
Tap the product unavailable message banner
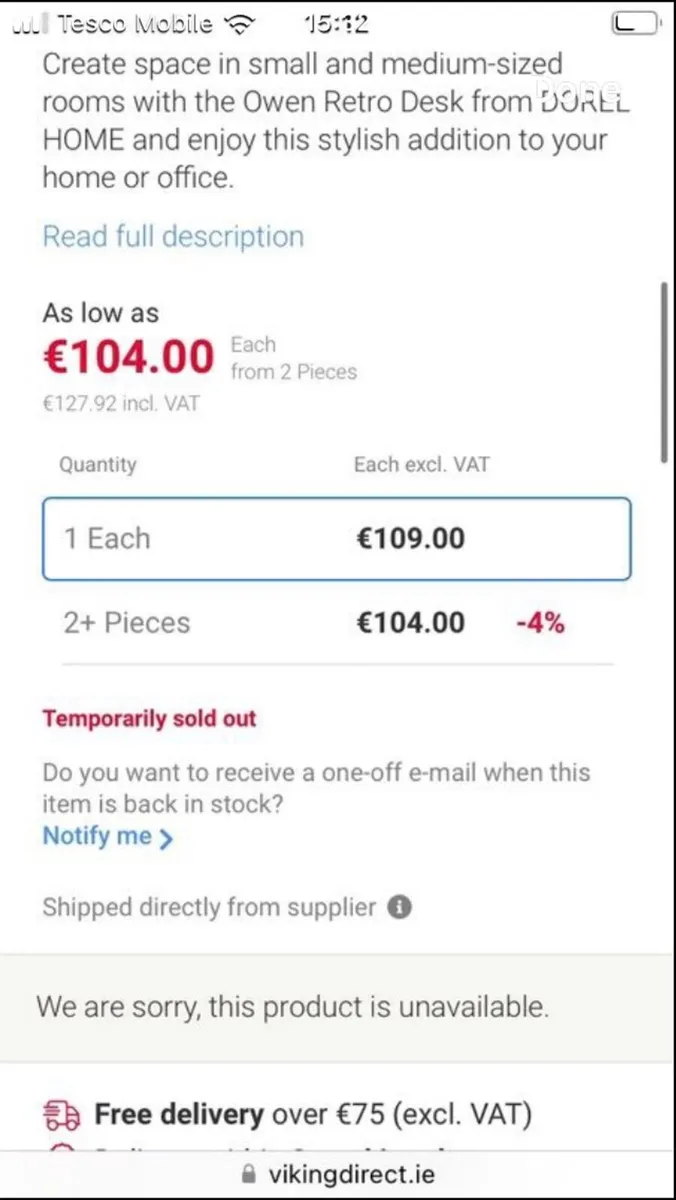pos(293,1006)
